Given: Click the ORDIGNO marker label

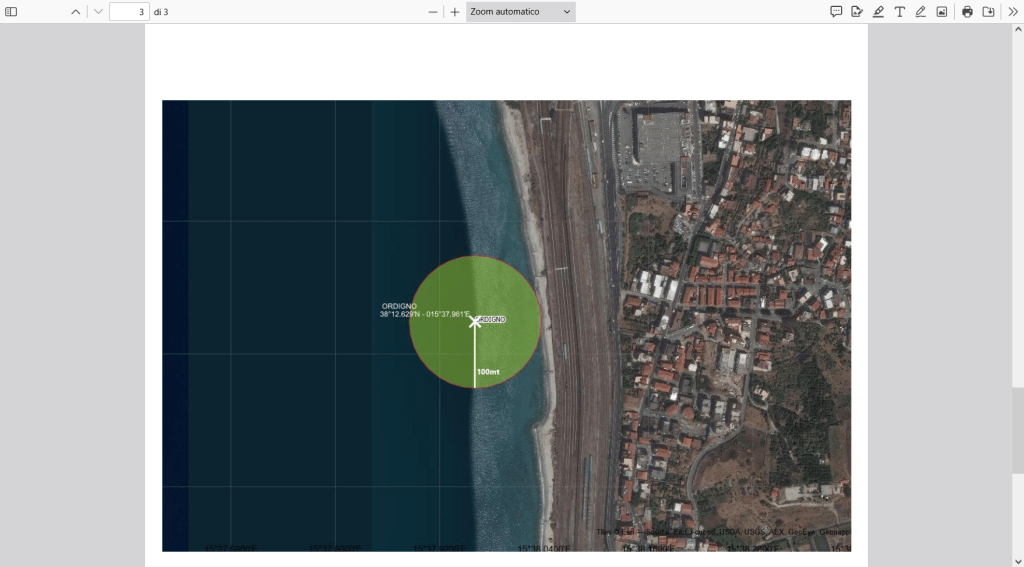Looking at the screenshot, I should click(491, 319).
